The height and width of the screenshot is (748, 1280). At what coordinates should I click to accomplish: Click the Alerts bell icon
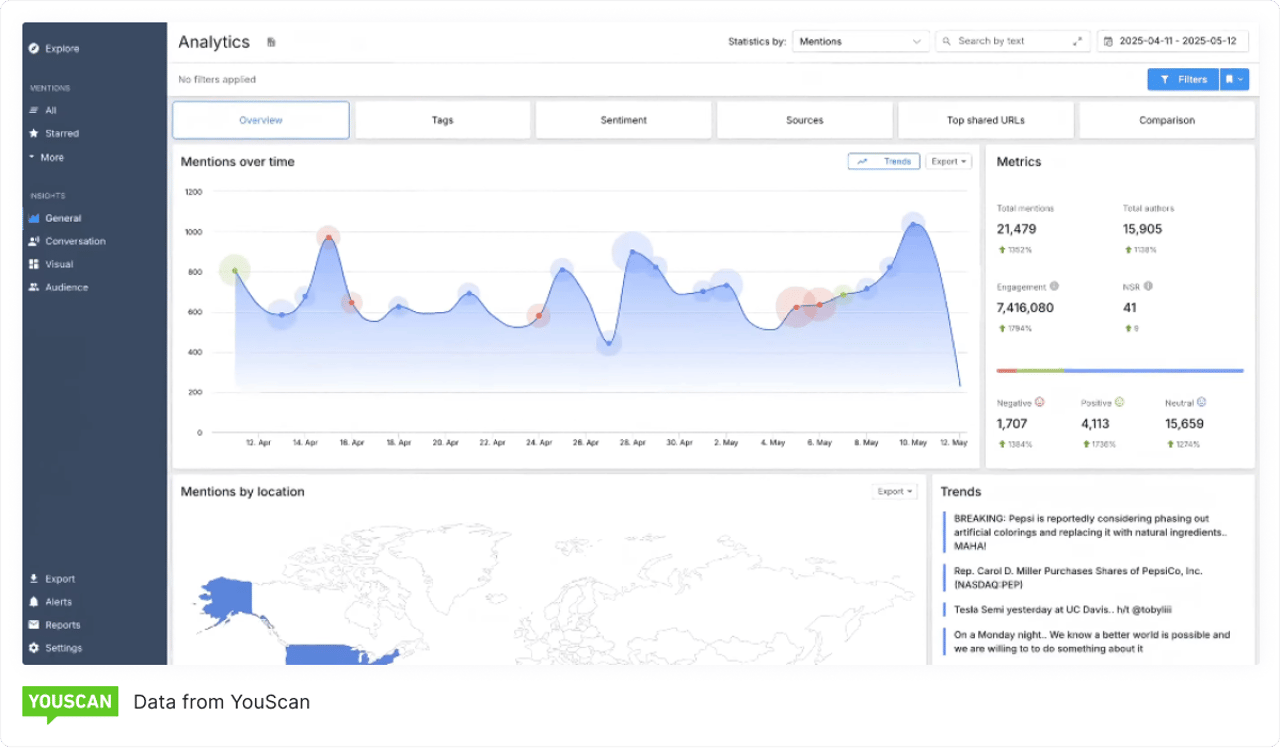click(x=34, y=602)
